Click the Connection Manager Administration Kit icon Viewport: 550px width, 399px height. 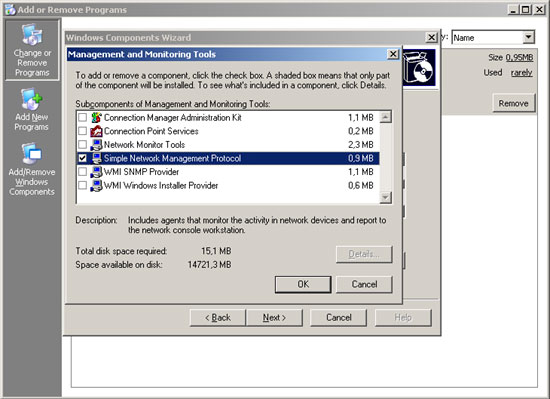pyautogui.click(x=96, y=117)
